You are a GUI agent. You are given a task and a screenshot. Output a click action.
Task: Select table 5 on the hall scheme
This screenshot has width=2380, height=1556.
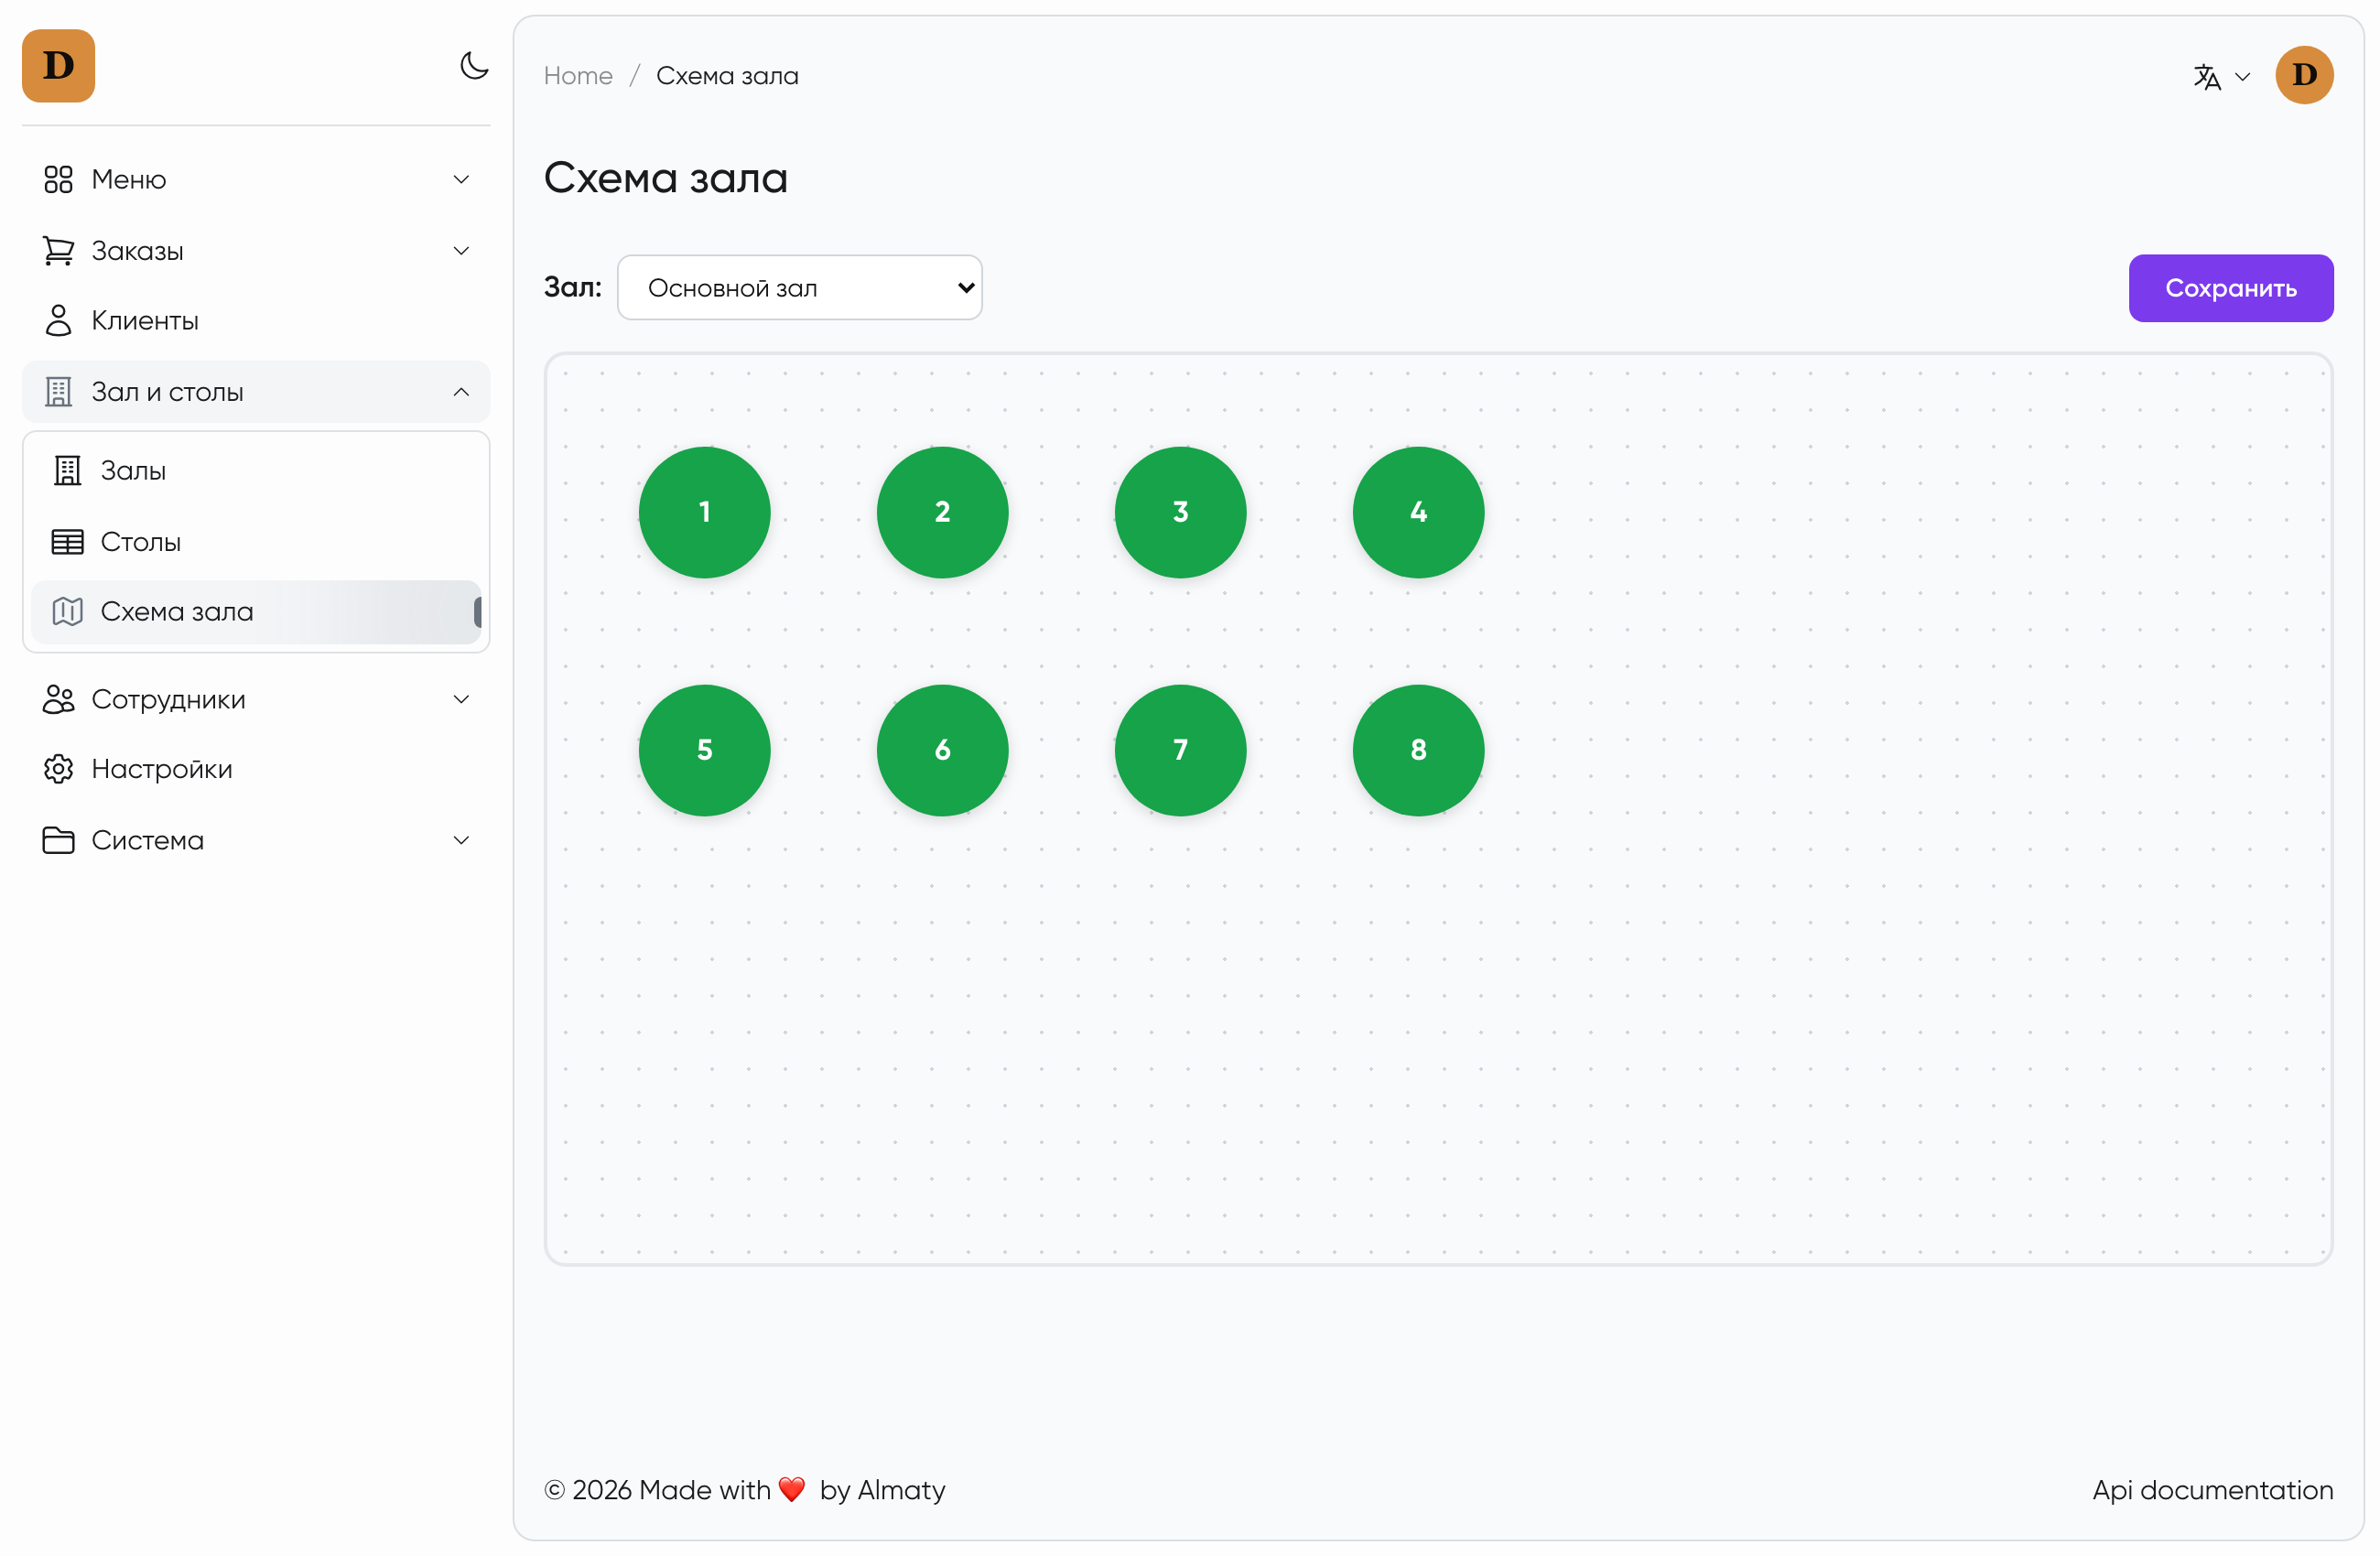[705, 751]
